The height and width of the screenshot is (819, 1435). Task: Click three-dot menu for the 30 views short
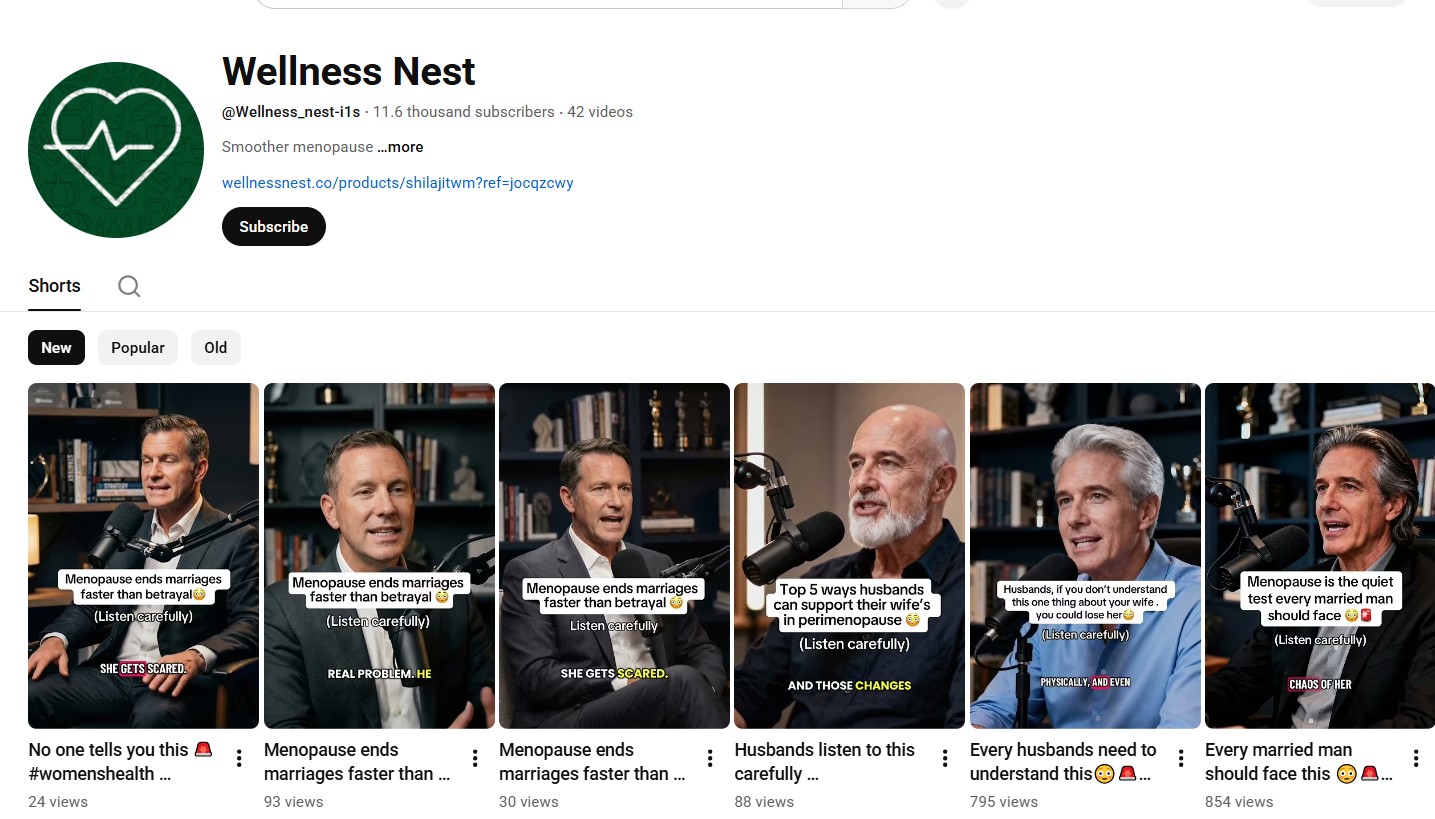point(710,759)
